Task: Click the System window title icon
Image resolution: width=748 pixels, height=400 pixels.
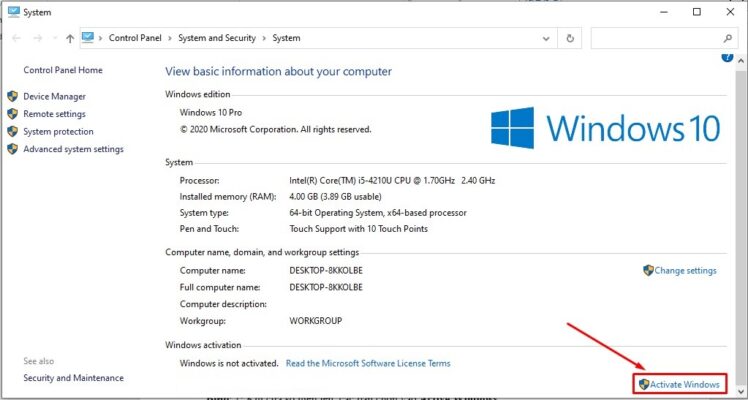Action: [x=14, y=12]
